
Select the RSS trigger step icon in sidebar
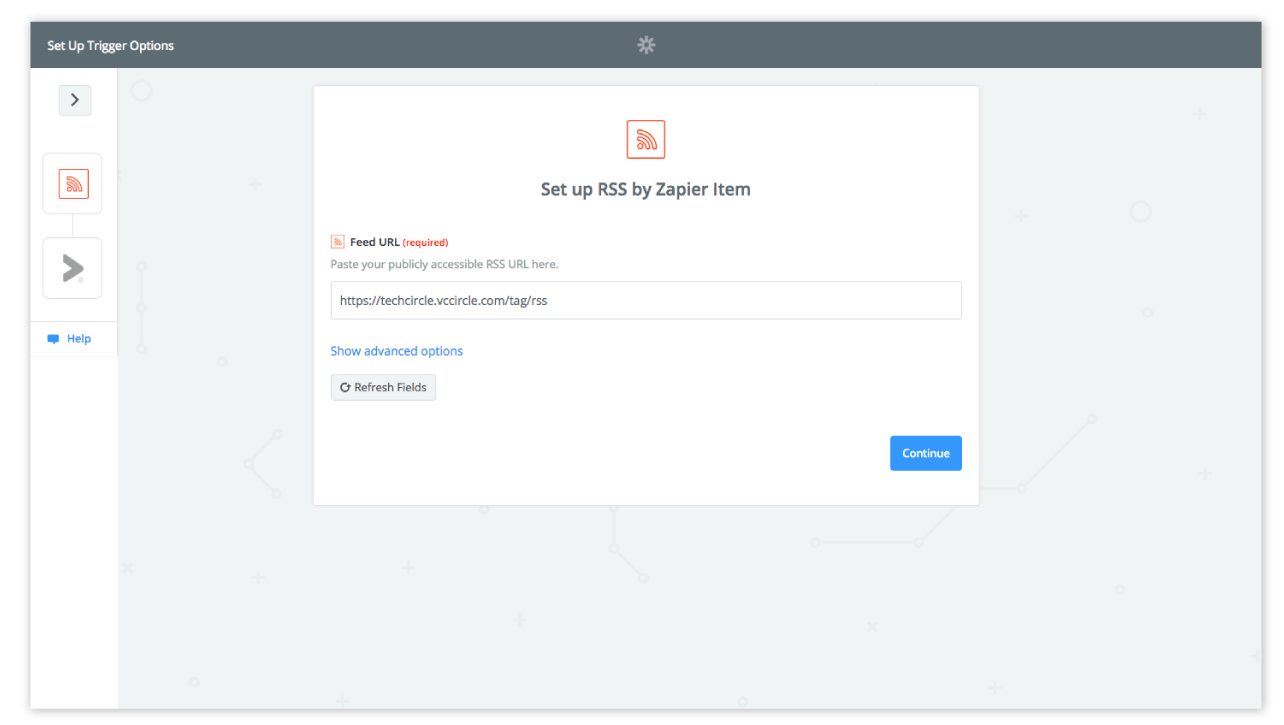(73, 184)
